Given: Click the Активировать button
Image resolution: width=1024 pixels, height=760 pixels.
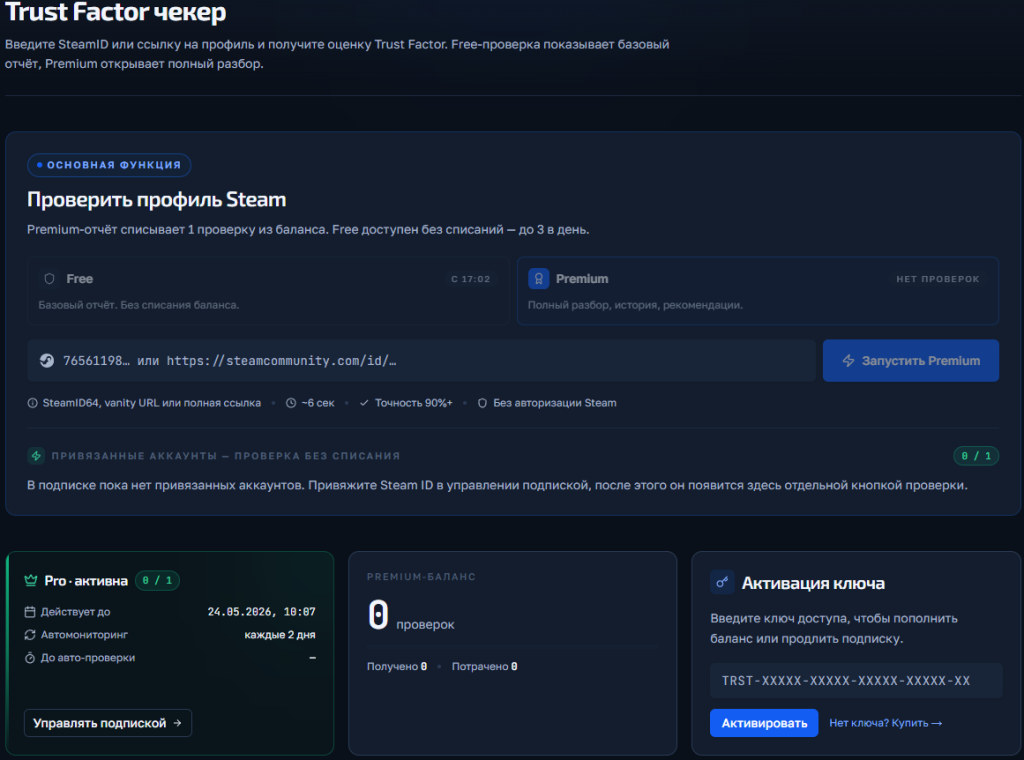Looking at the screenshot, I should [764, 723].
